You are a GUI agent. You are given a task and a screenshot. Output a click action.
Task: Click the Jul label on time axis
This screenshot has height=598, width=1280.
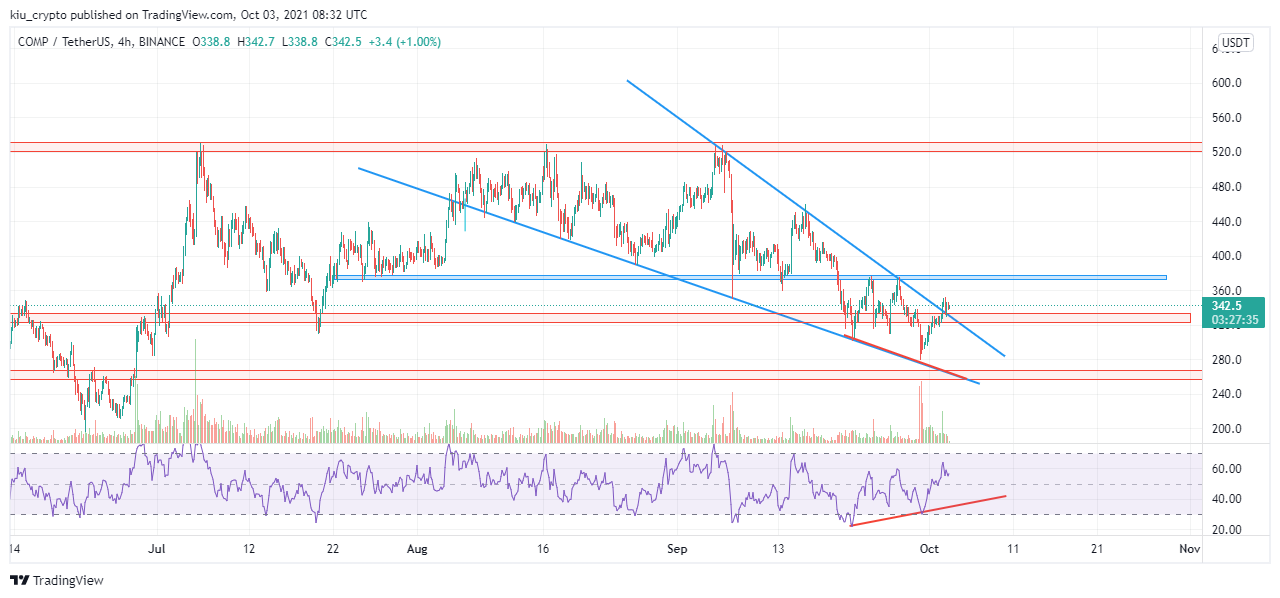[157, 549]
